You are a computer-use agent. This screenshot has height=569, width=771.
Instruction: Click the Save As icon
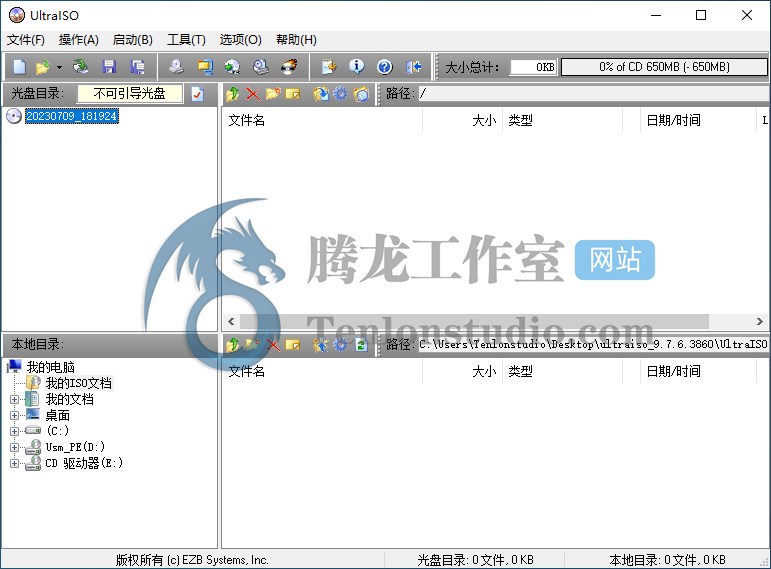click(x=137, y=66)
